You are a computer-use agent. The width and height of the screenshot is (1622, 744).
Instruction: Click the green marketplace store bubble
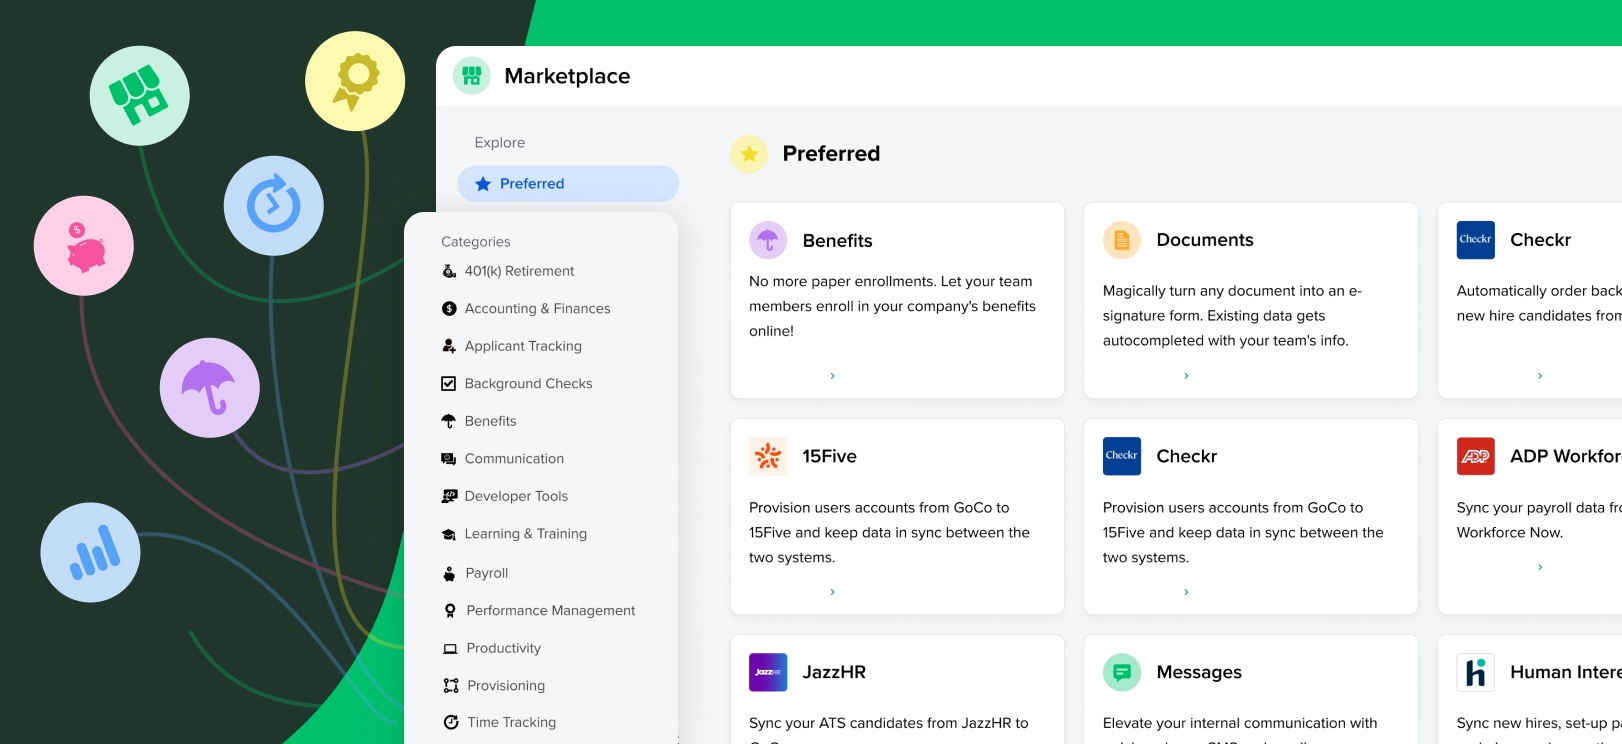(140, 96)
